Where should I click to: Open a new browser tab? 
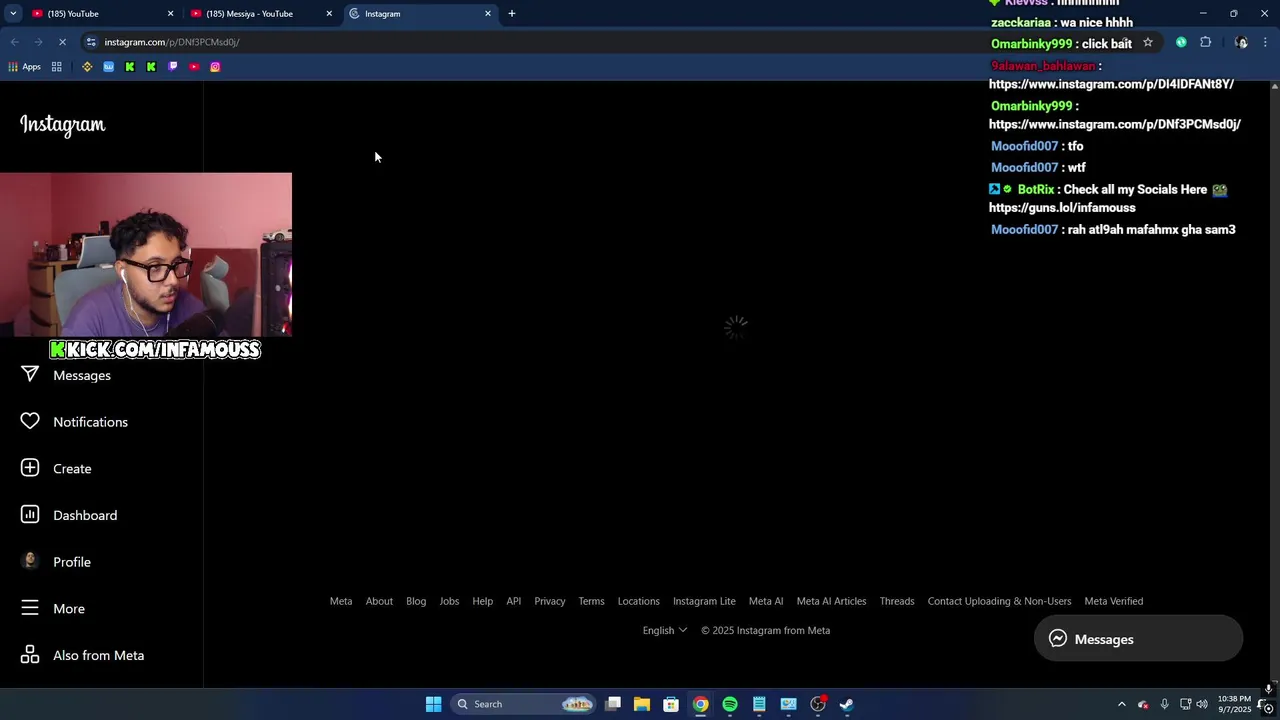[x=512, y=14]
